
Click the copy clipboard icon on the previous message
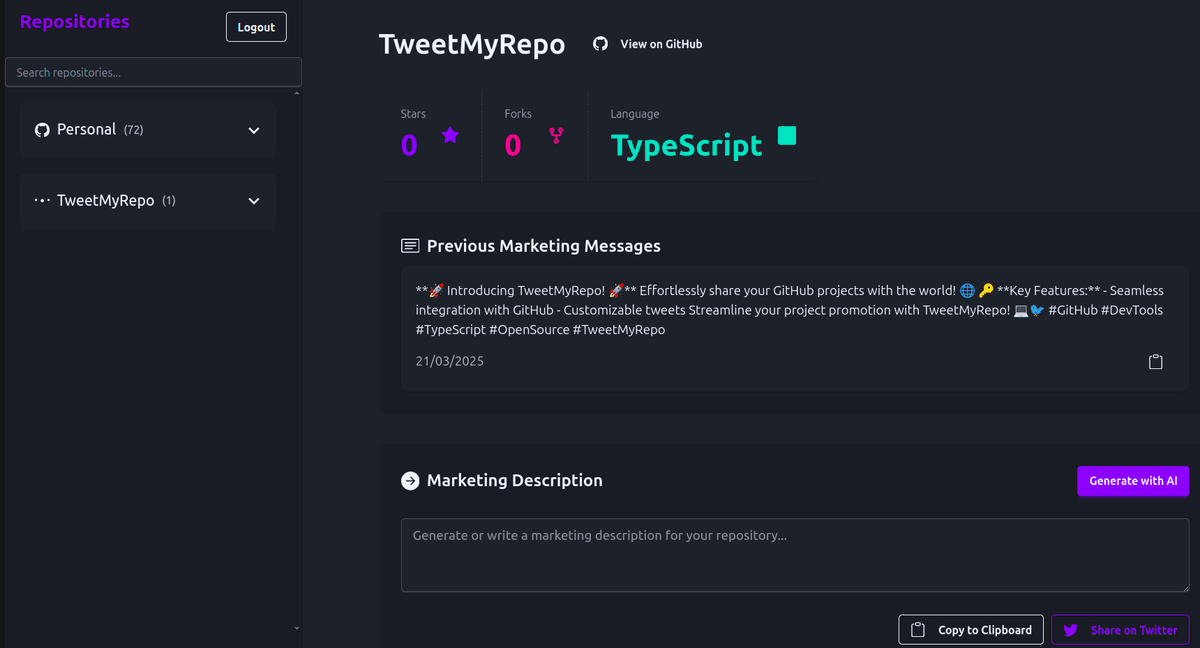1155,361
